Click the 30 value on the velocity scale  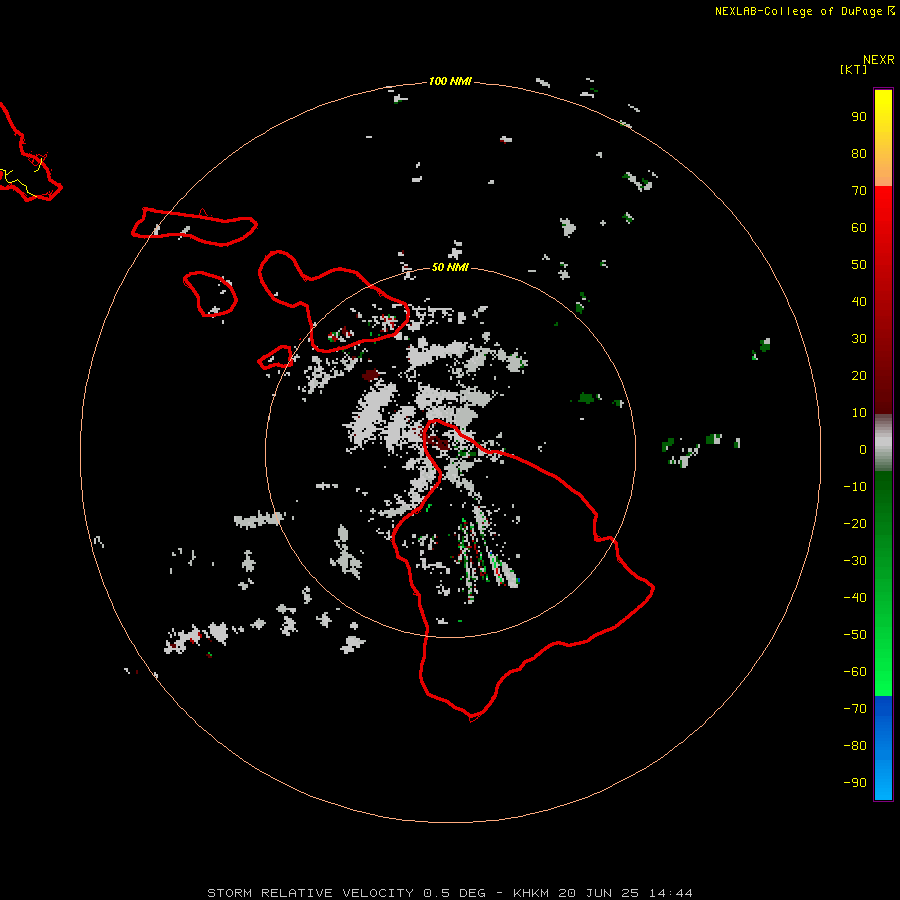click(x=859, y=339)
